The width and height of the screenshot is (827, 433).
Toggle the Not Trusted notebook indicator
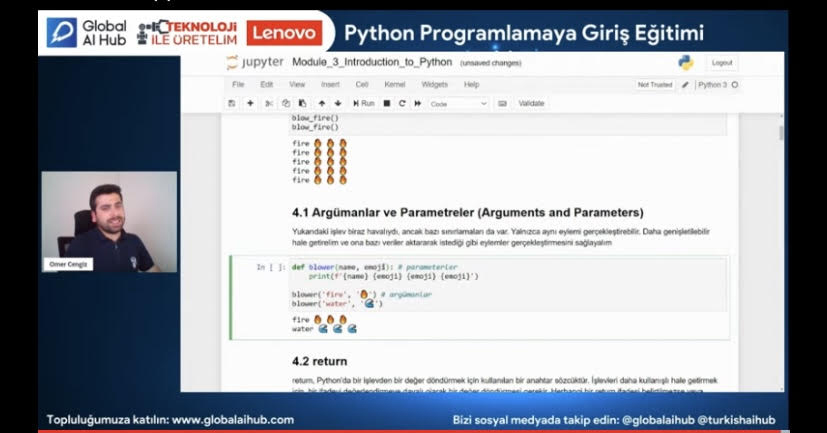[x=655, y=85]
